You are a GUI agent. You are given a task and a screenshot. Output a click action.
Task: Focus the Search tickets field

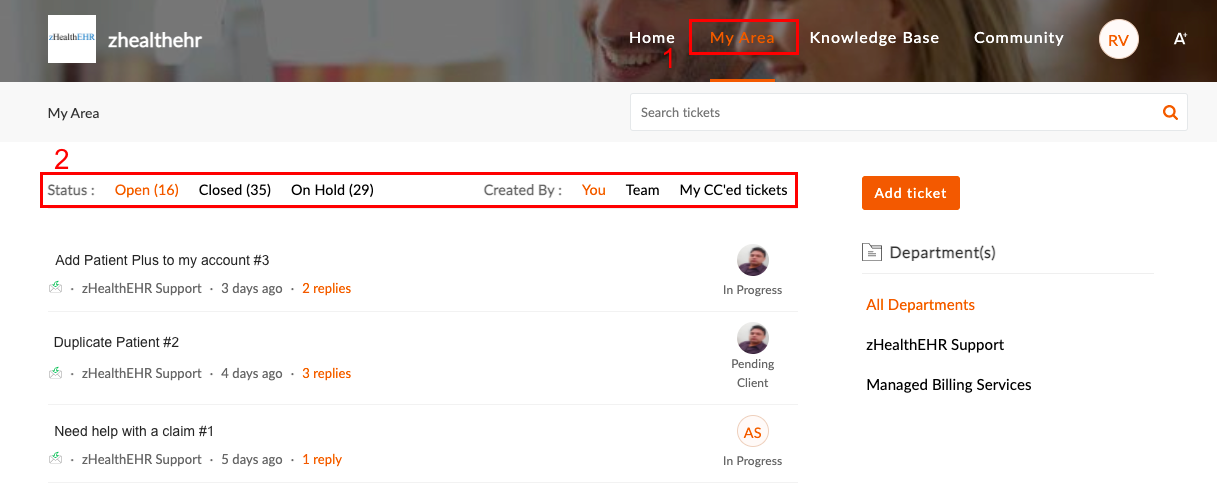[x=897, y=113]
